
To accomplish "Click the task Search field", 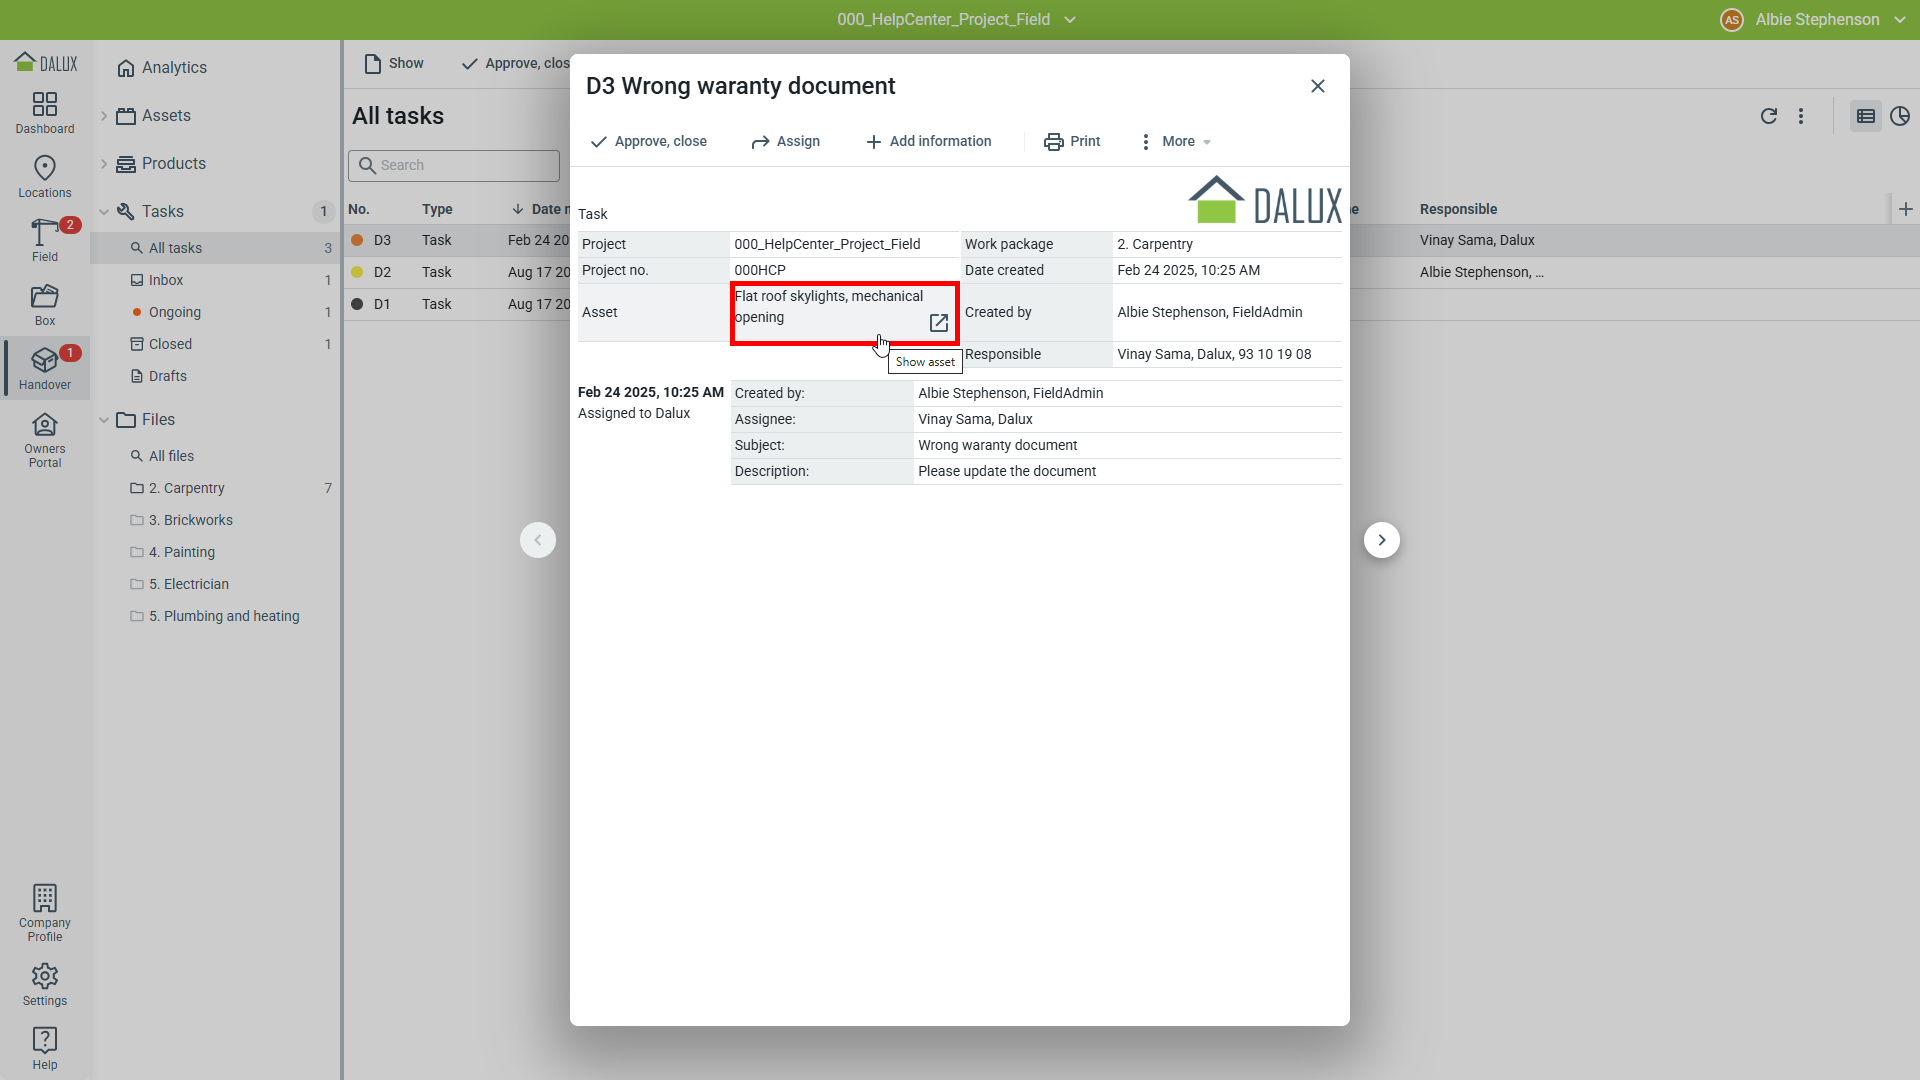I will (x=454, y=165).
